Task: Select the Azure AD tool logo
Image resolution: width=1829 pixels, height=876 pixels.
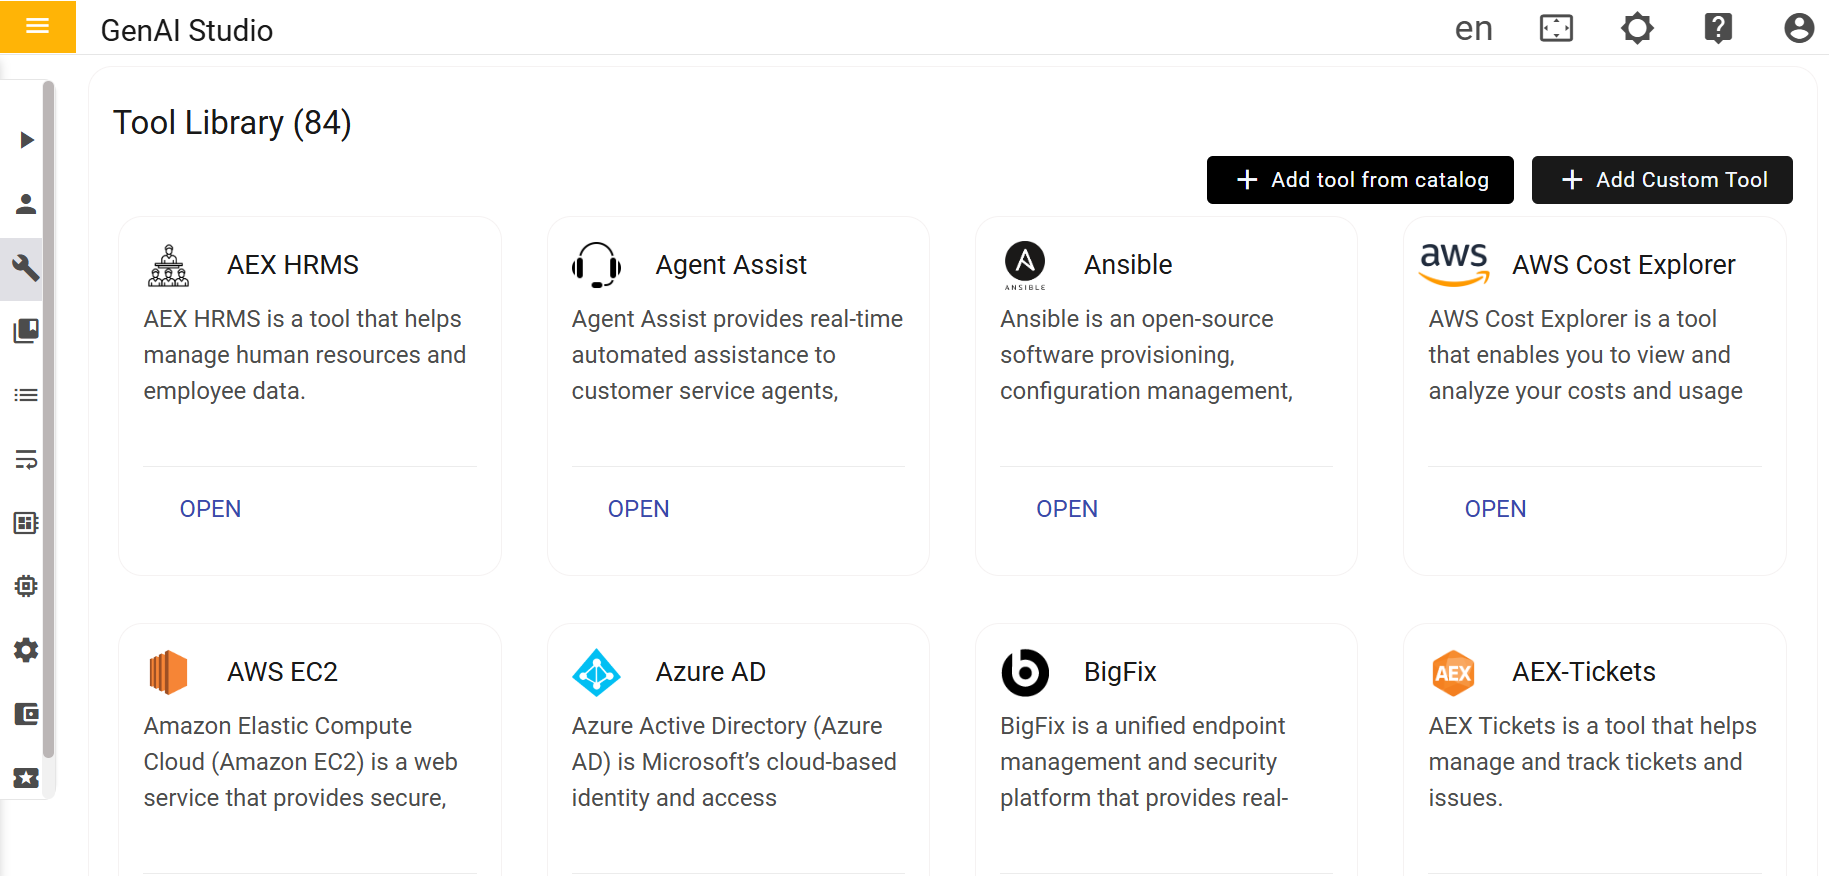Action: tap(596, 672)
